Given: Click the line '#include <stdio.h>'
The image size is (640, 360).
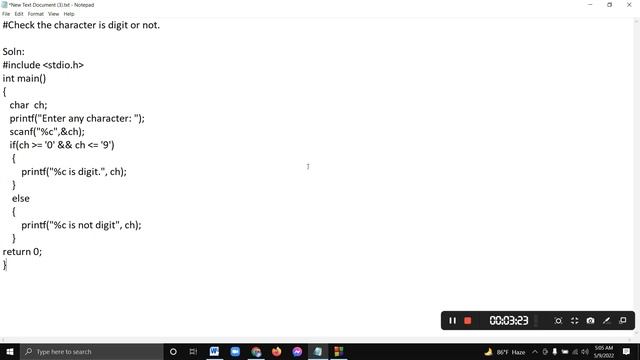Looking at the screenshot, I should tap(43, 65).
